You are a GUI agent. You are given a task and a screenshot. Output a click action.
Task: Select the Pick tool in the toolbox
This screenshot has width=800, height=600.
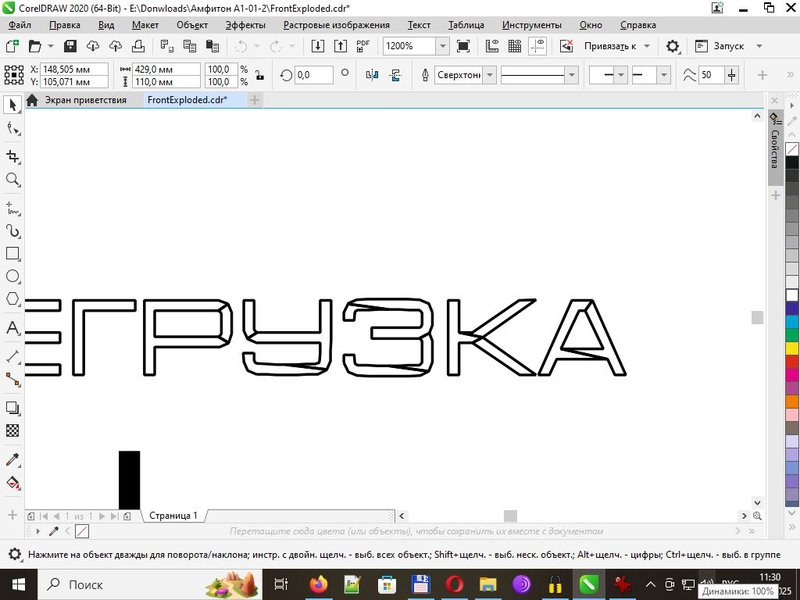click(12, 105)
